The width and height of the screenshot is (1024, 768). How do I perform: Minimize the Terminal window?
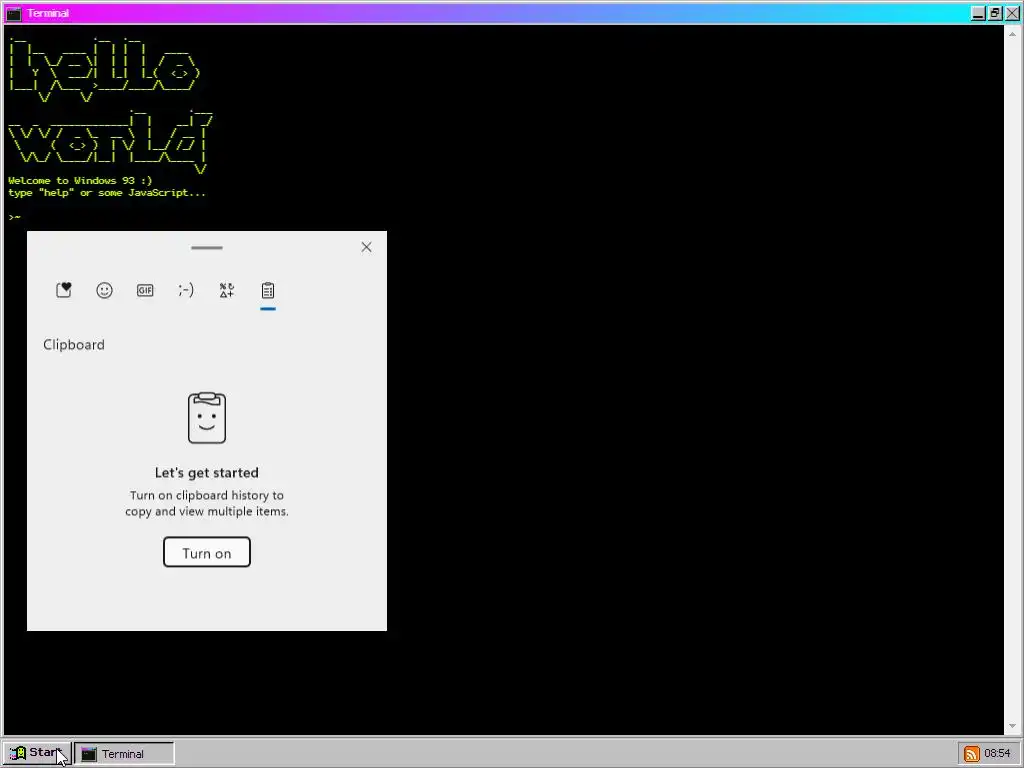[978, 13]
